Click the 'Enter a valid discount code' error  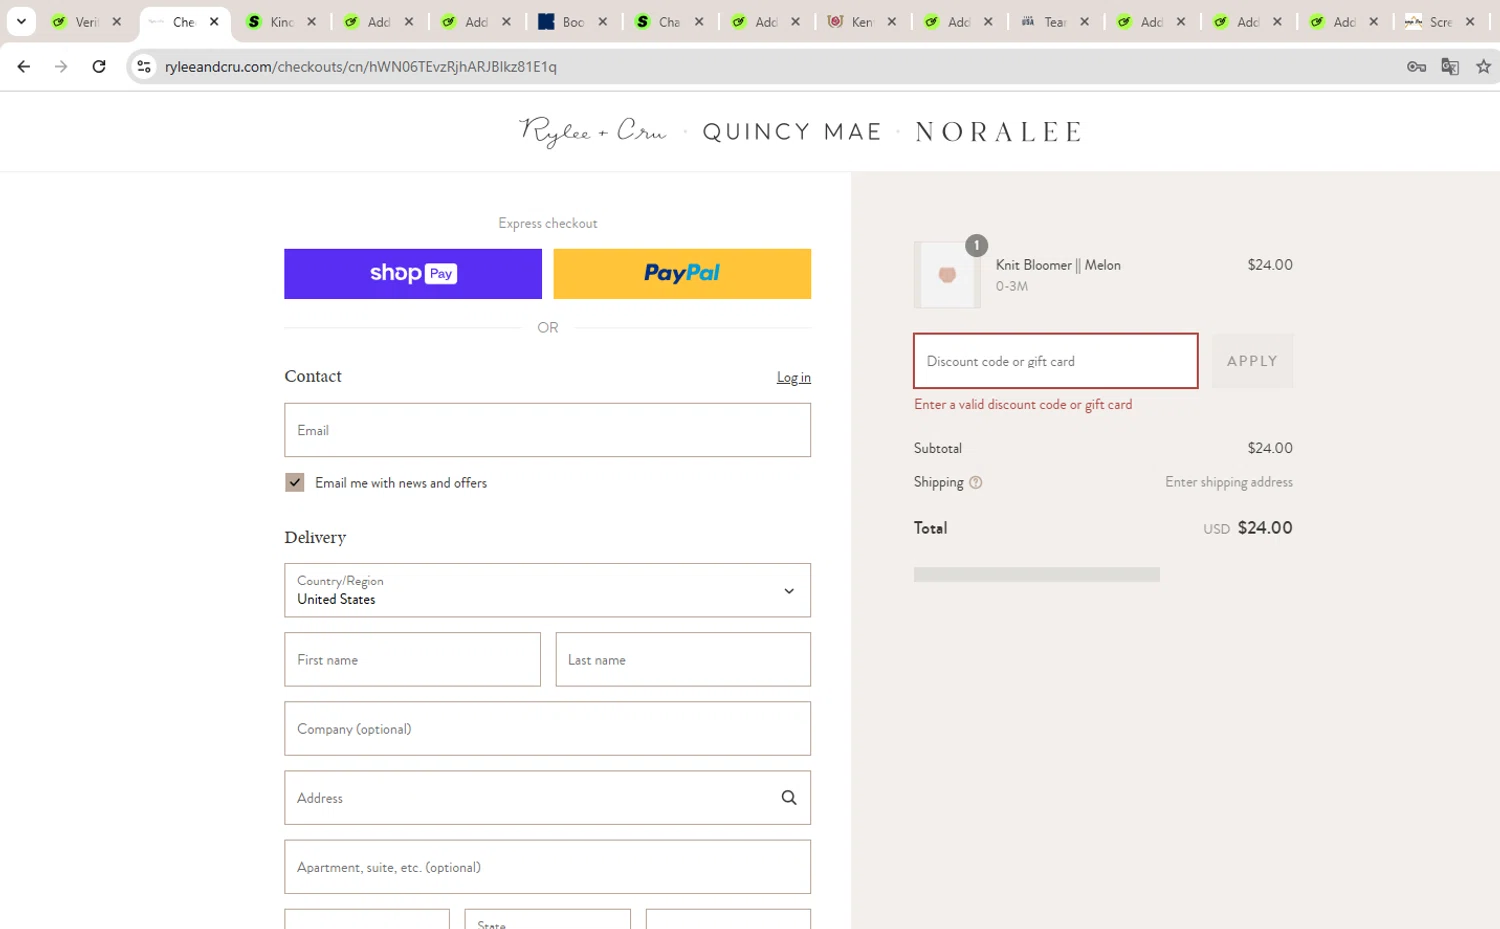tap(1023, 404)
